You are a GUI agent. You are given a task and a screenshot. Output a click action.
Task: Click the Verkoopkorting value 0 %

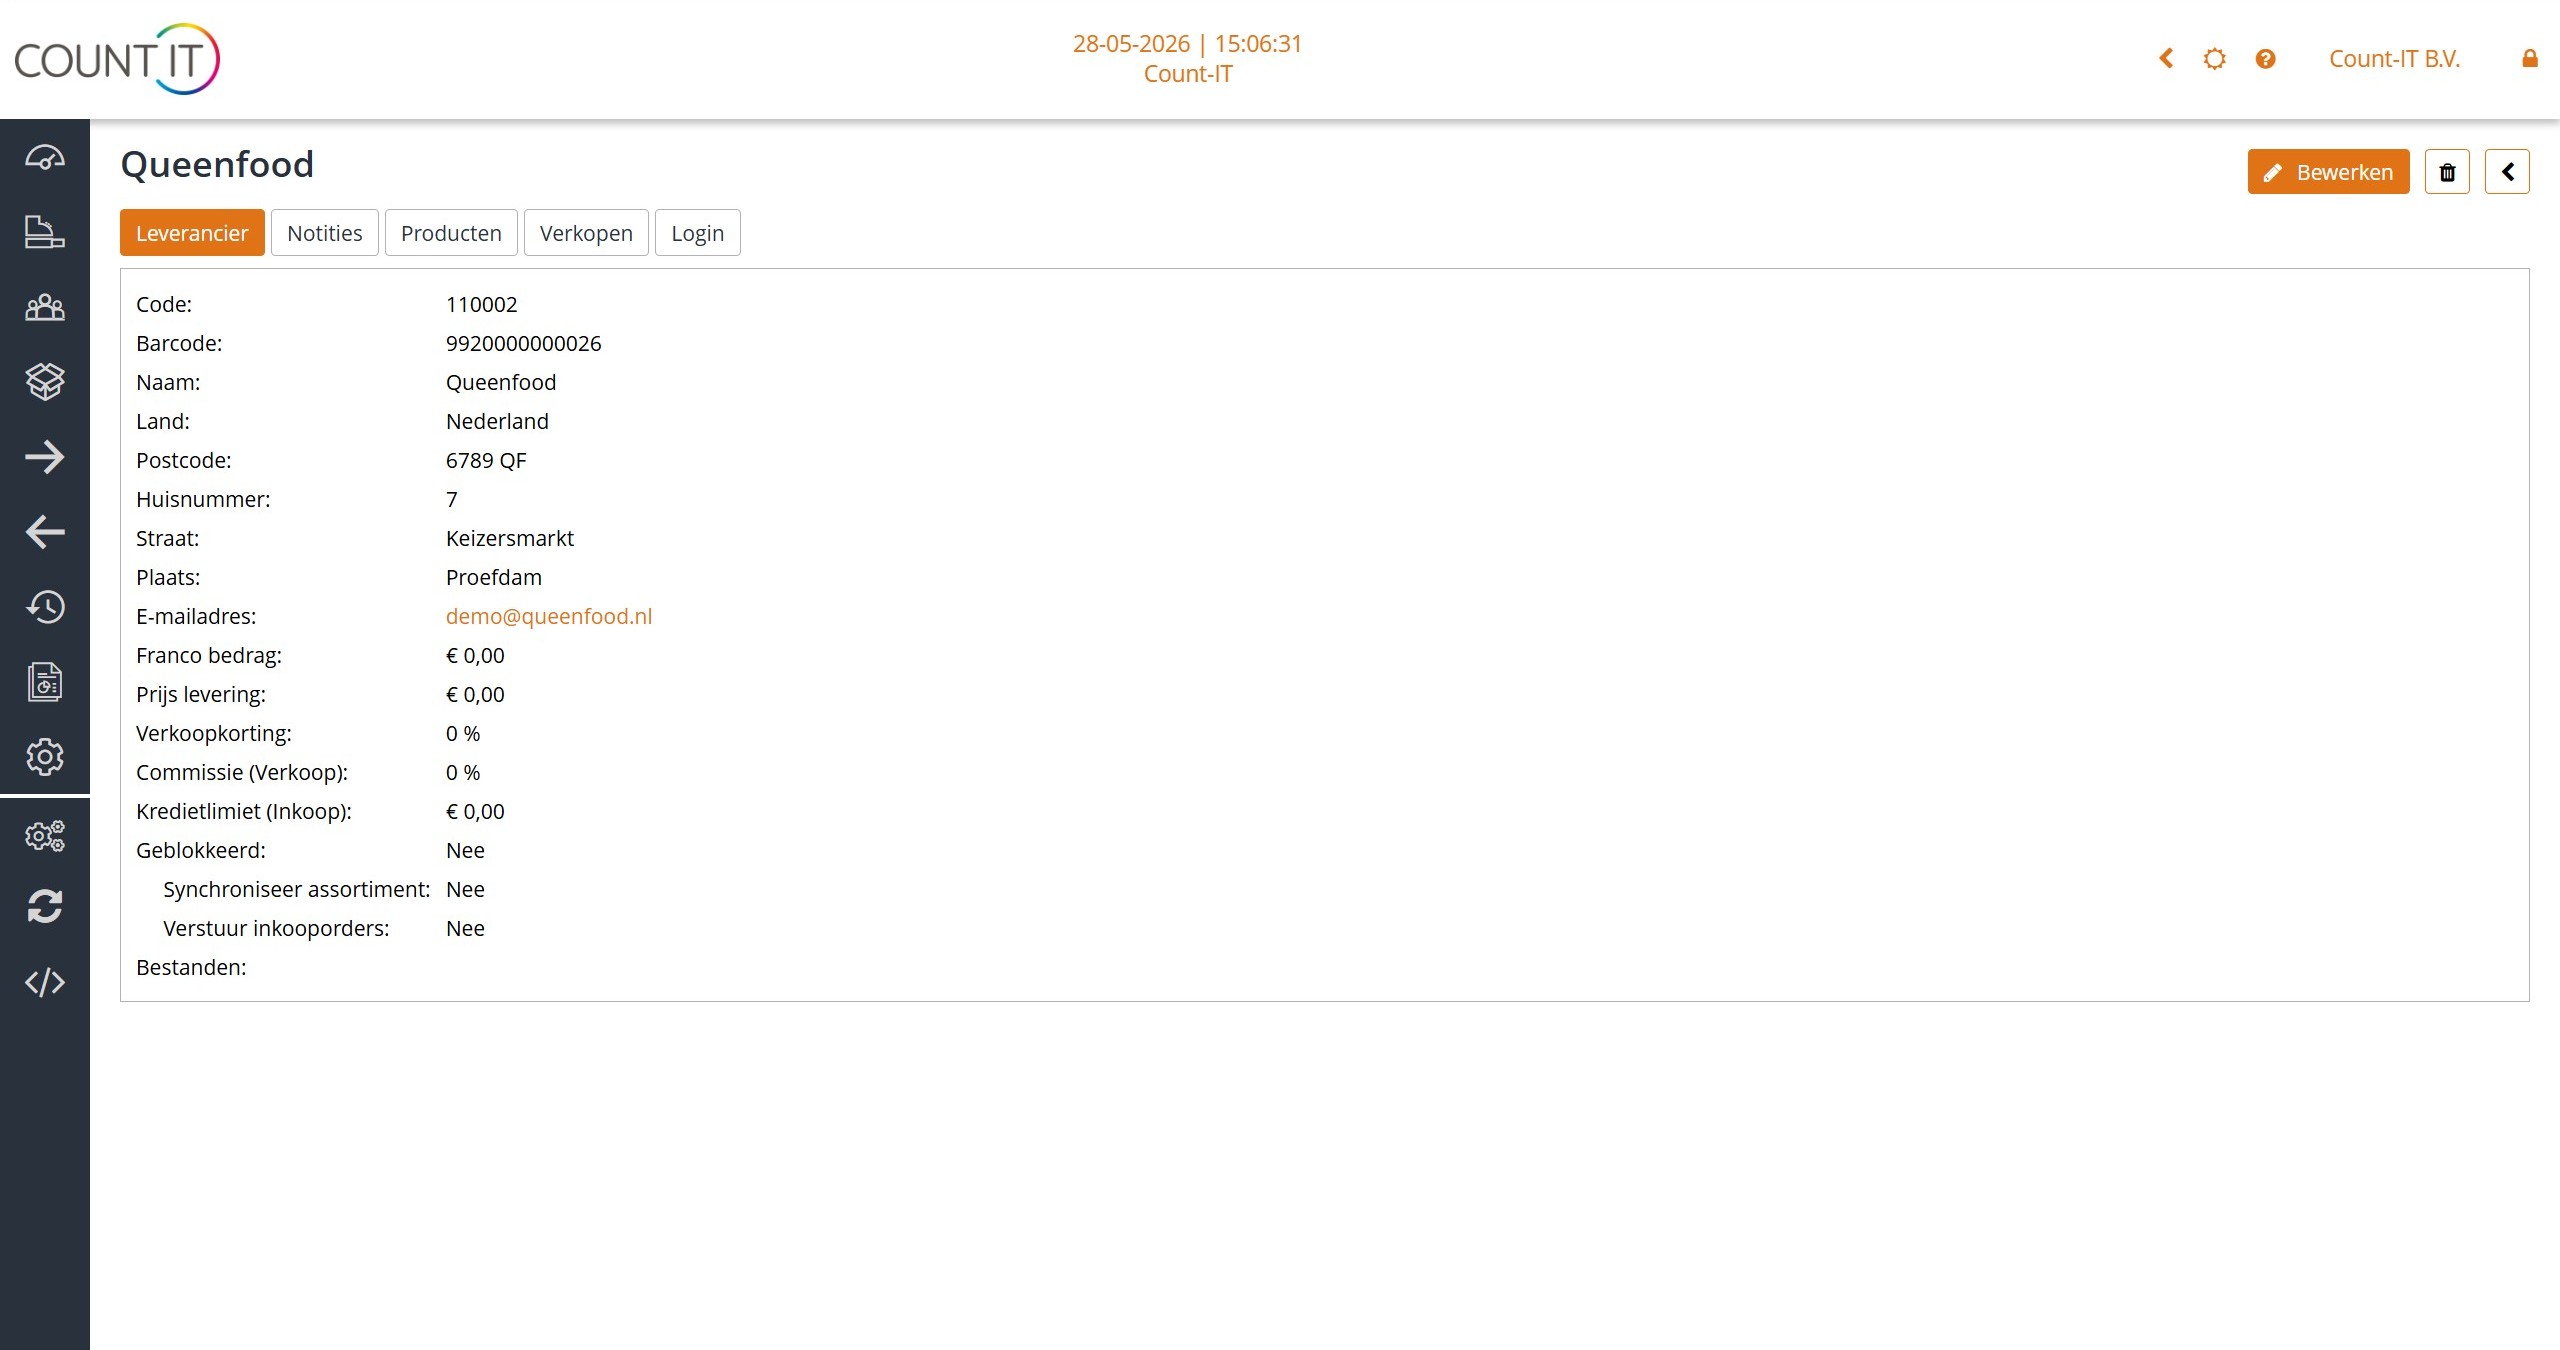click(463, 733)
